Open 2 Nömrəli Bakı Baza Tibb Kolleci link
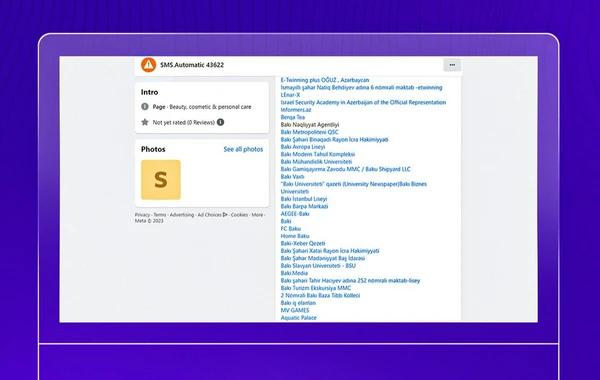Image resolution: width=600 pixels, height=380 pixels. [x=320, y=295]
